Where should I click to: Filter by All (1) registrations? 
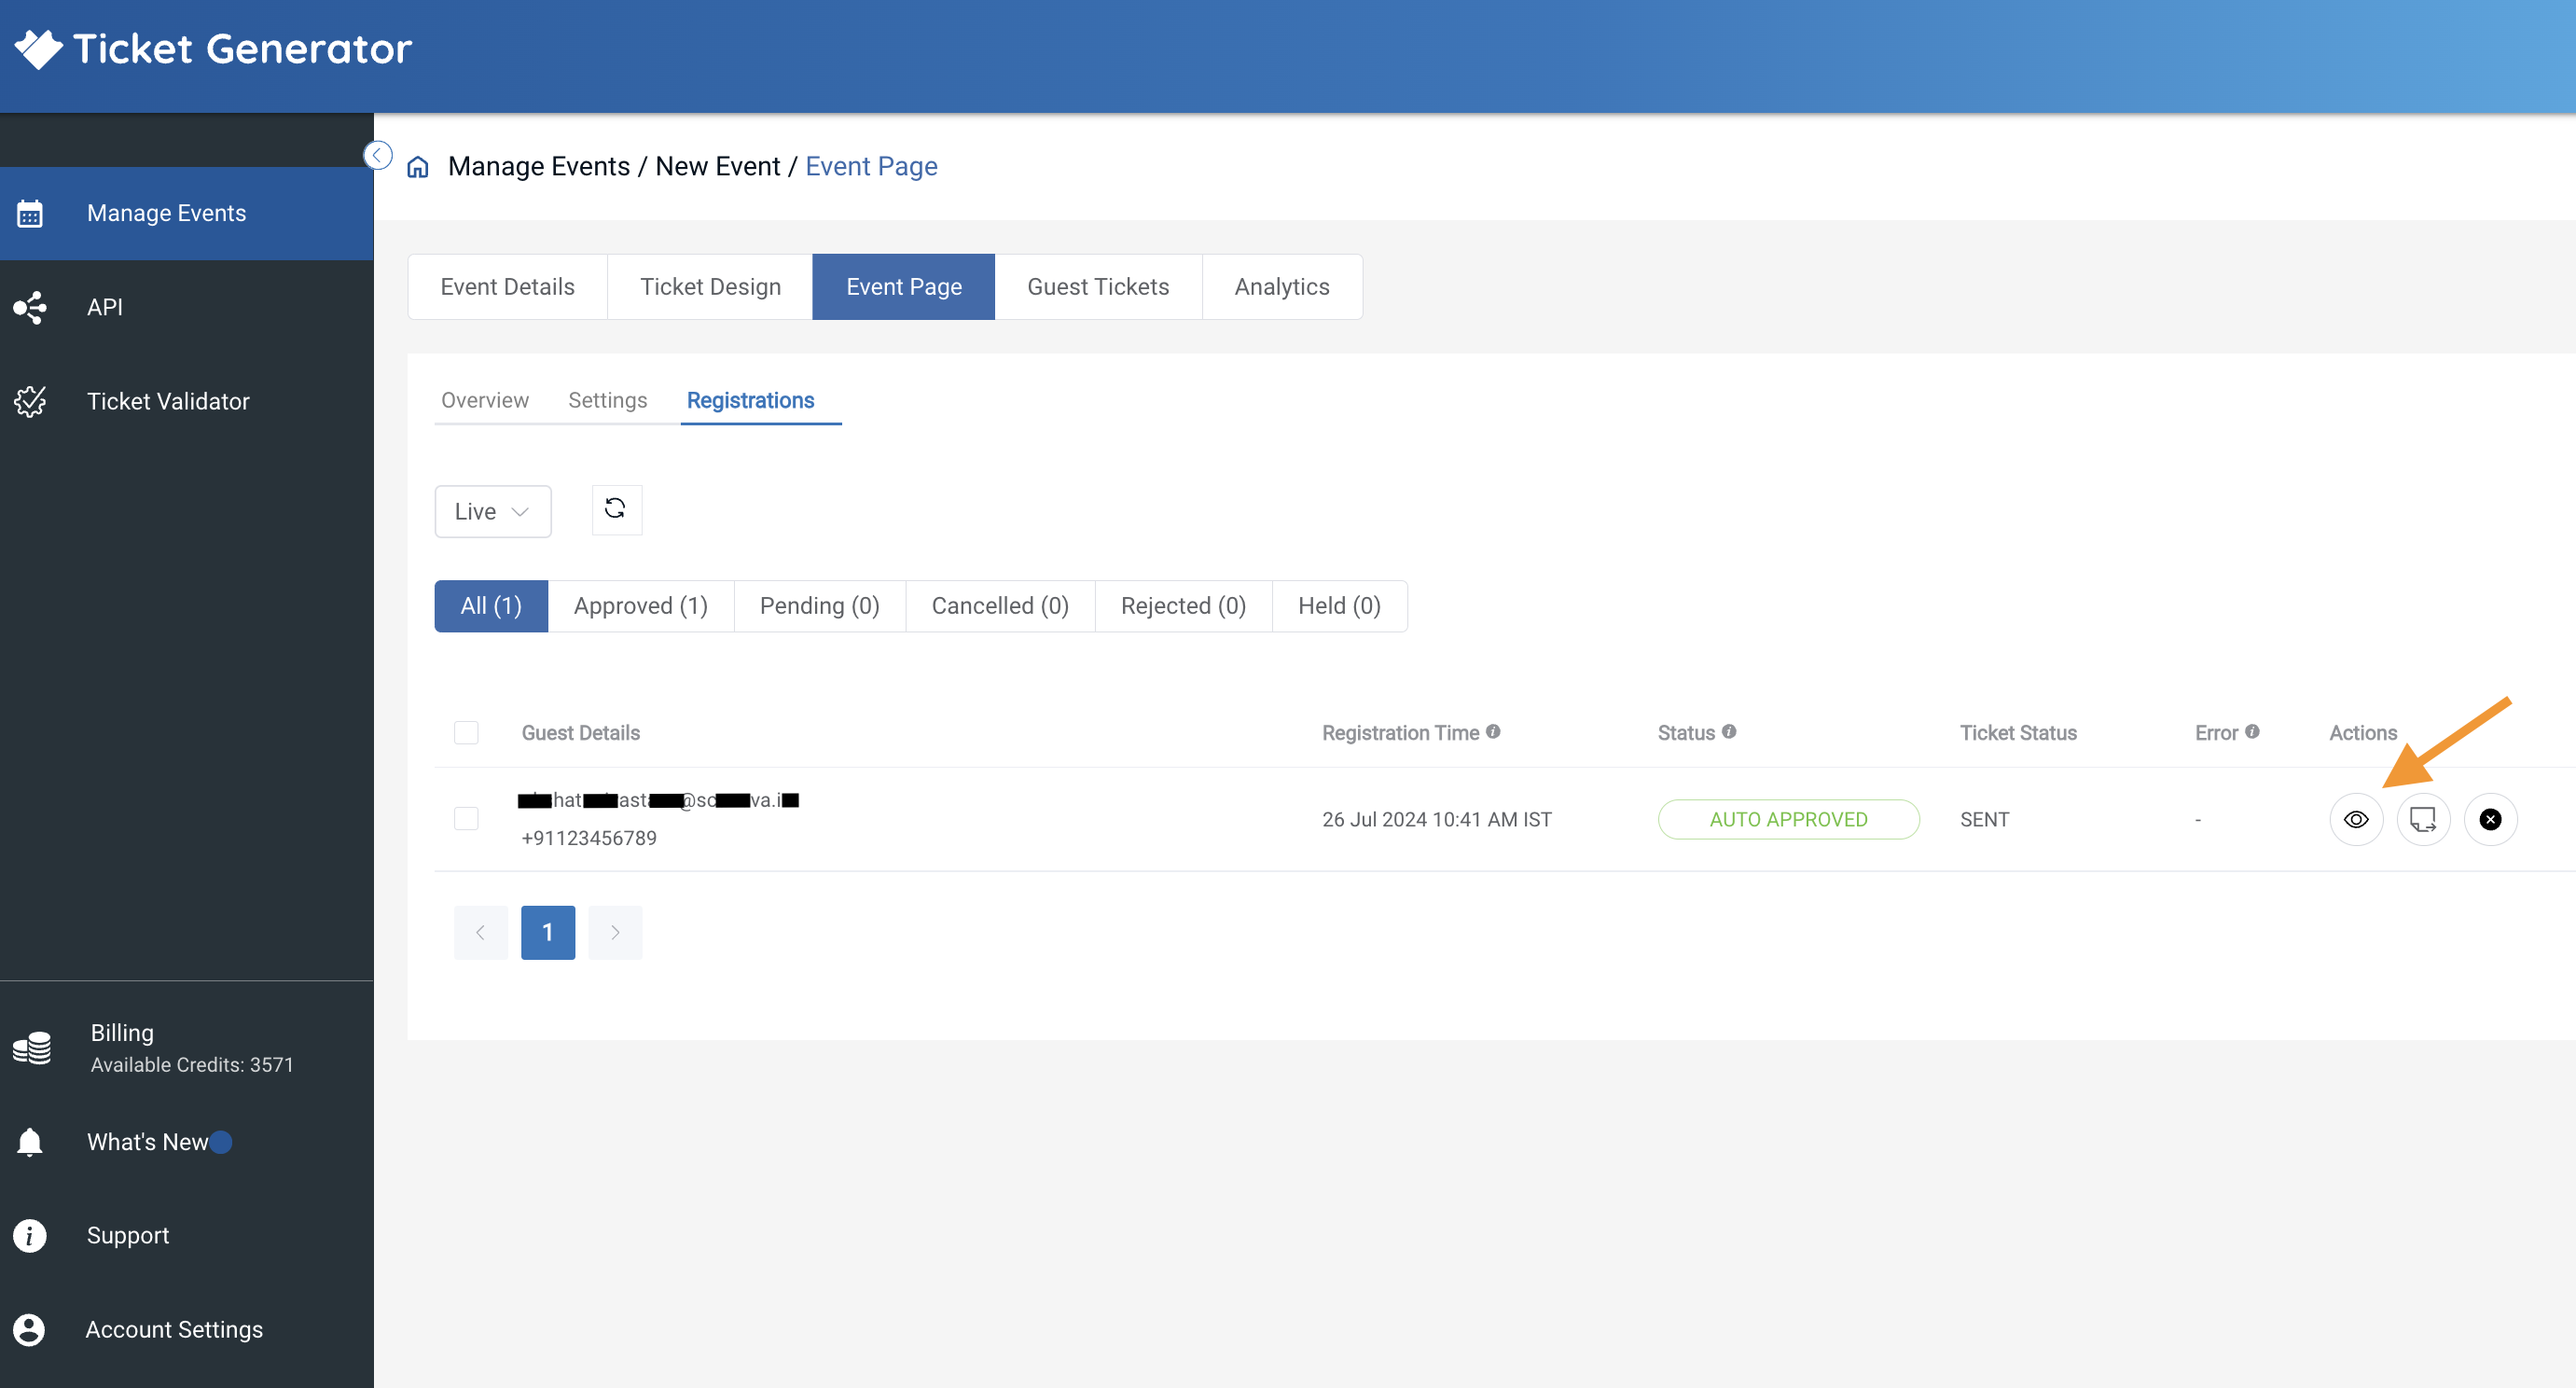pos(491,606)
